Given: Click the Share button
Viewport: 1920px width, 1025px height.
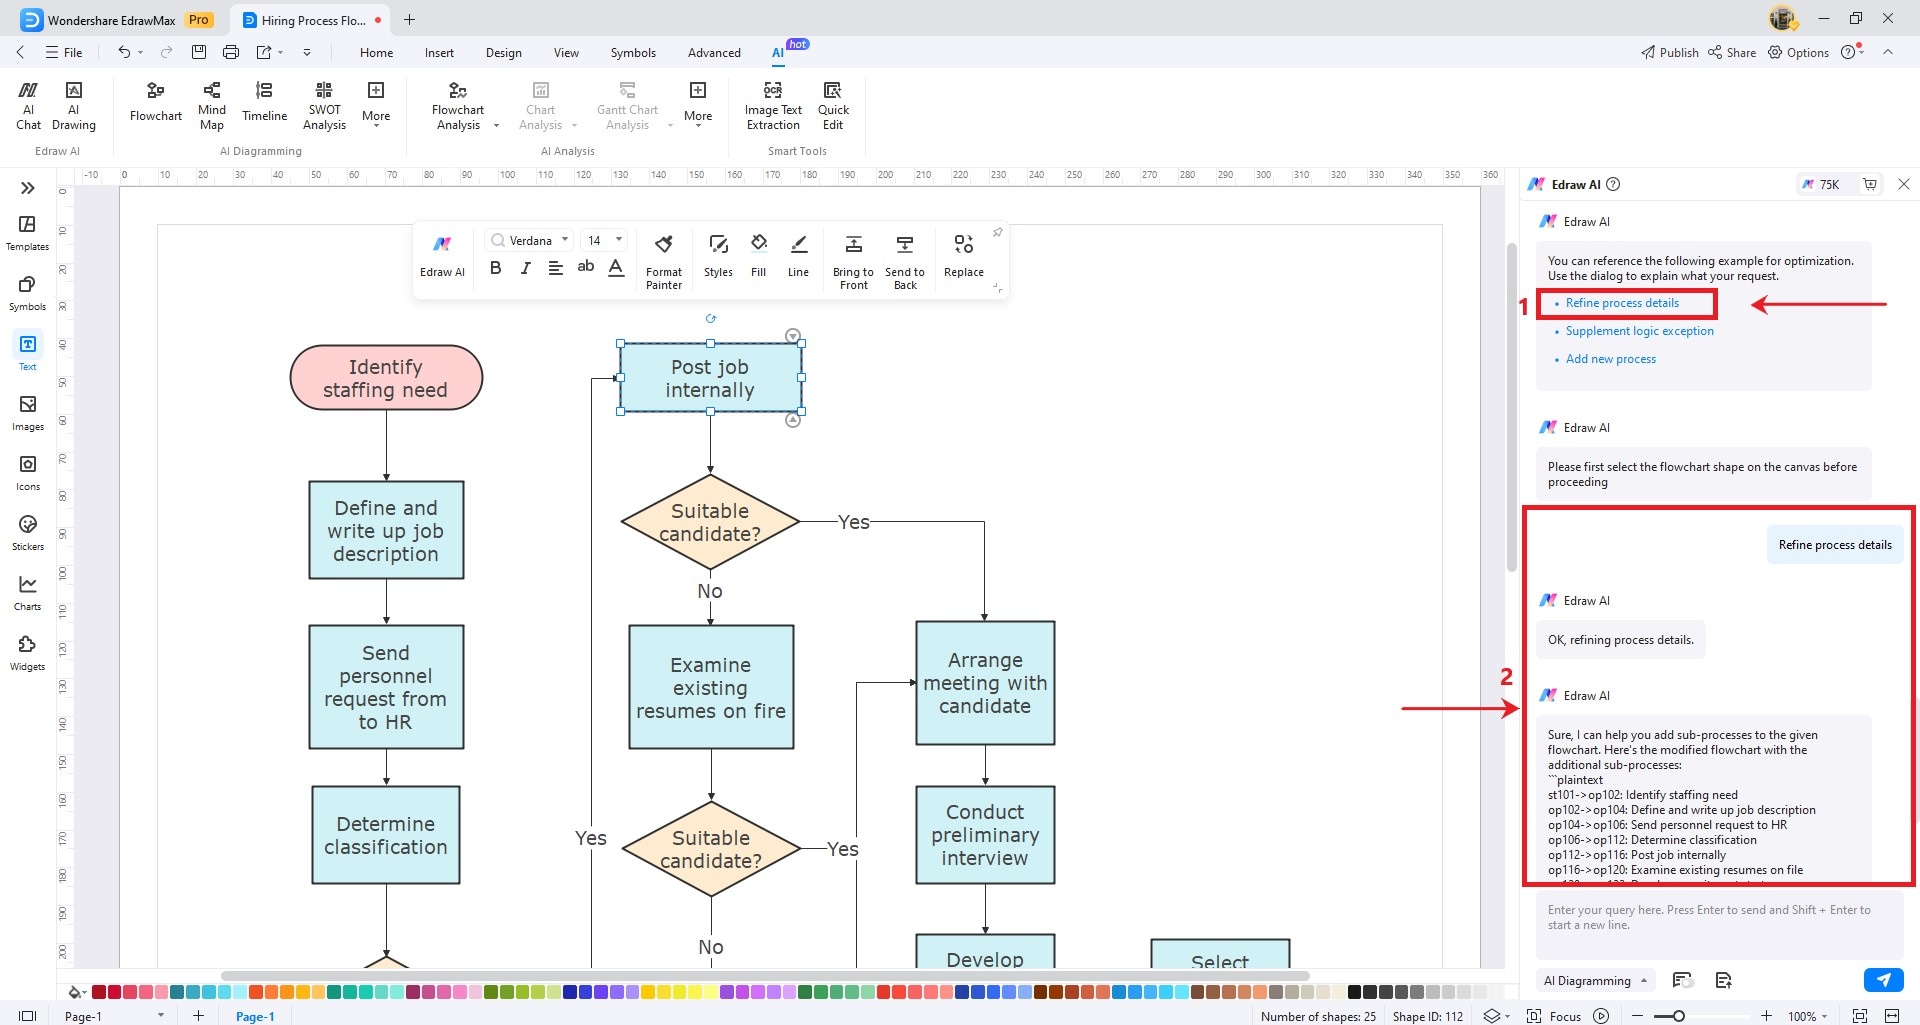Looking at the screenshot, I should pos(1732,52).
